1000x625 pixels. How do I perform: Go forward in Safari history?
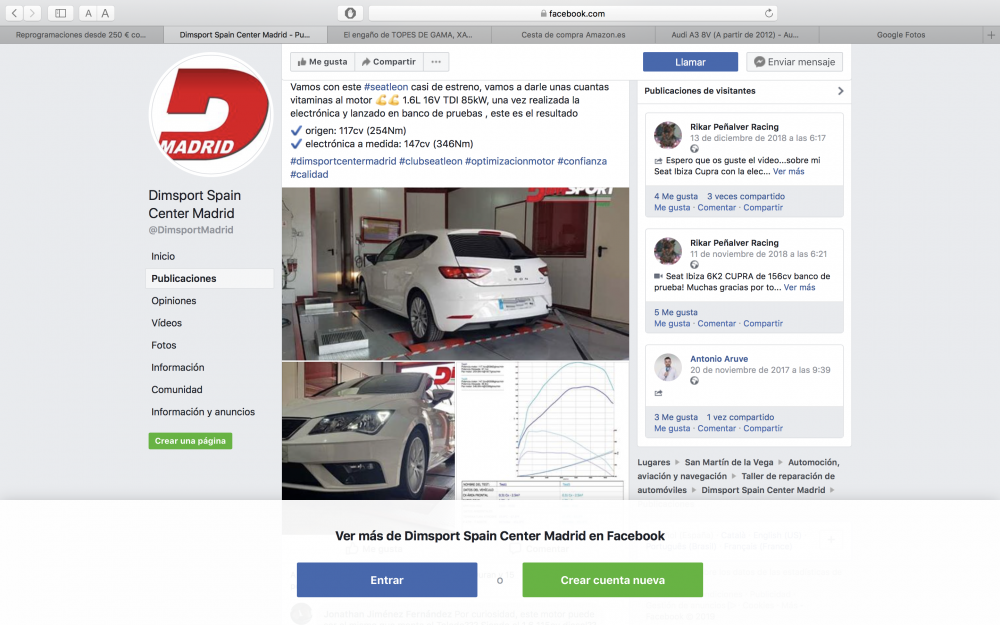[x=32, y=13]
